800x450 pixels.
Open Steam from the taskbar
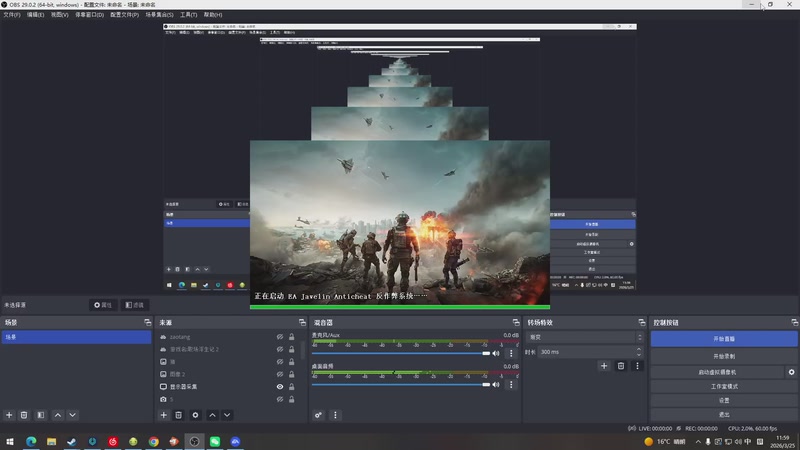pos(72,441)
